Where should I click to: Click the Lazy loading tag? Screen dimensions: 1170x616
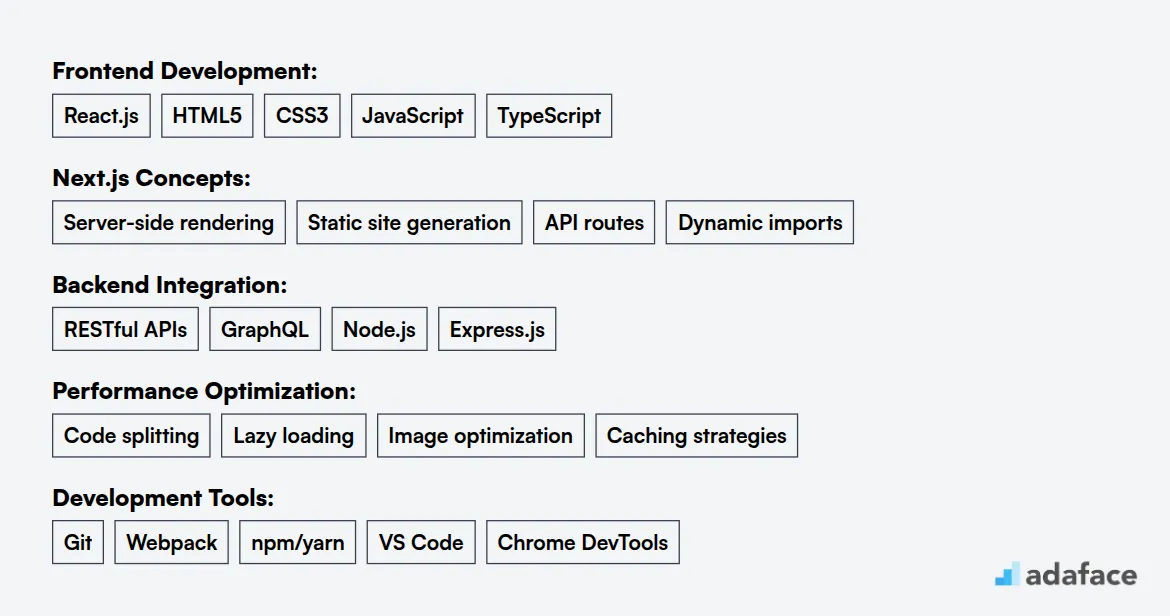point(294,436)
